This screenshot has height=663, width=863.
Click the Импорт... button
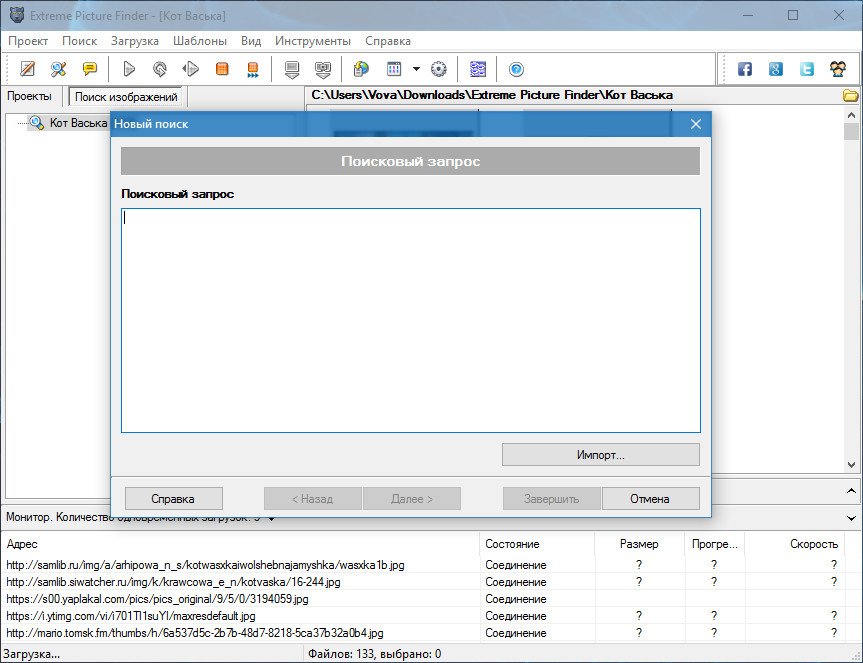pos(600,455)
